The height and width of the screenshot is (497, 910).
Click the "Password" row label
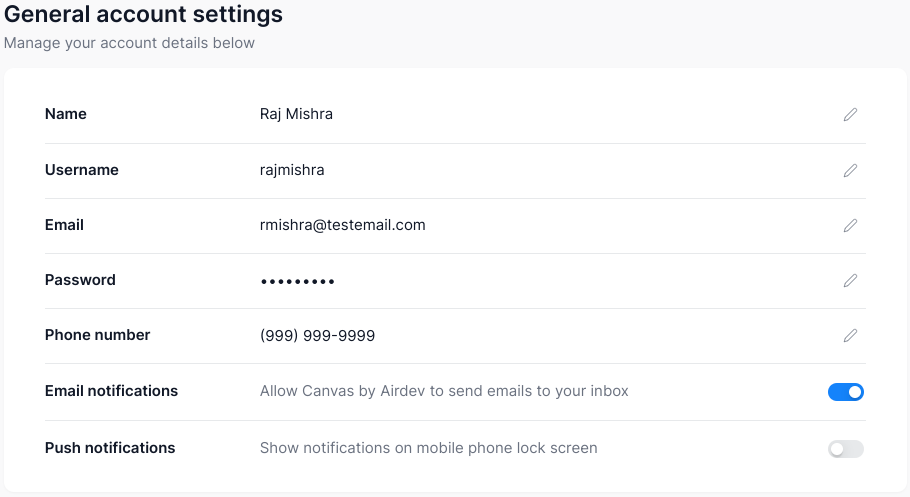pos(80,280)
